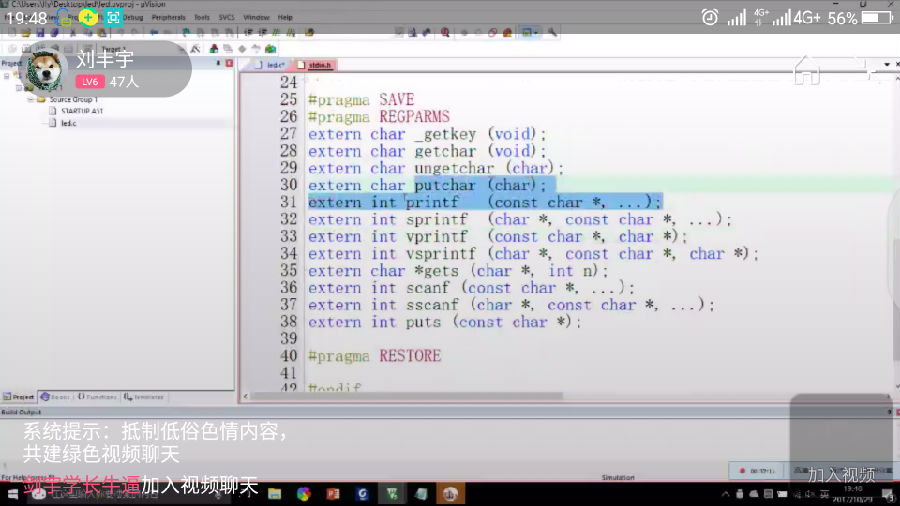Open the Peripherals menu

tap(168, 18)
